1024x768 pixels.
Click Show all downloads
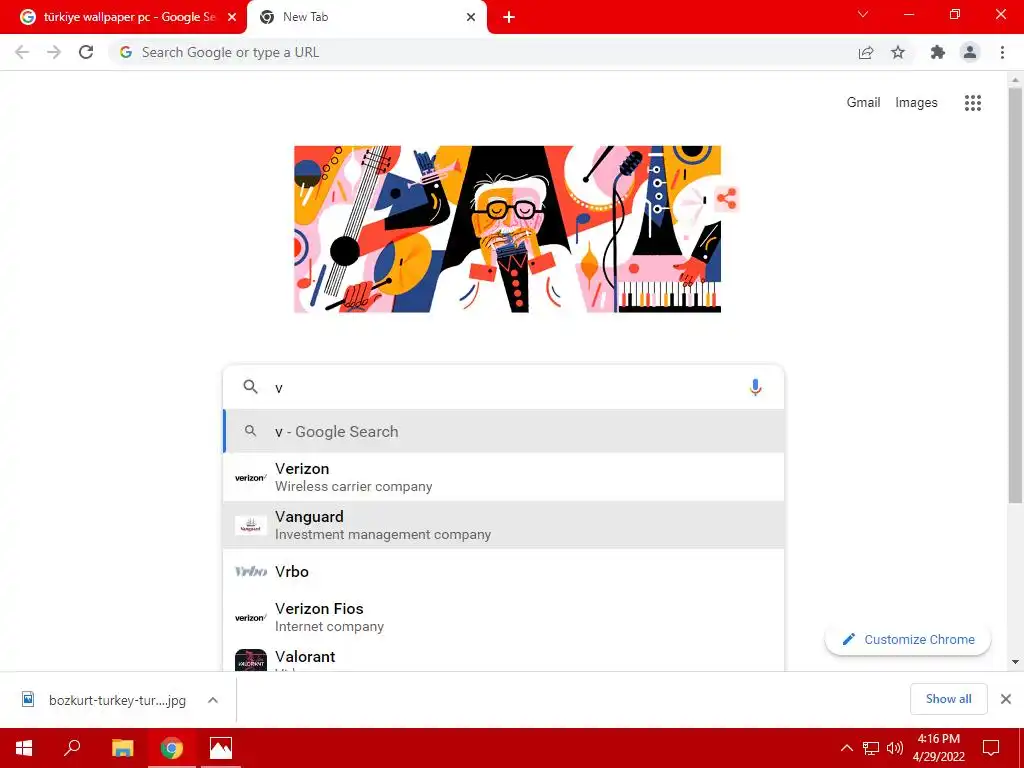pos(948,699)
